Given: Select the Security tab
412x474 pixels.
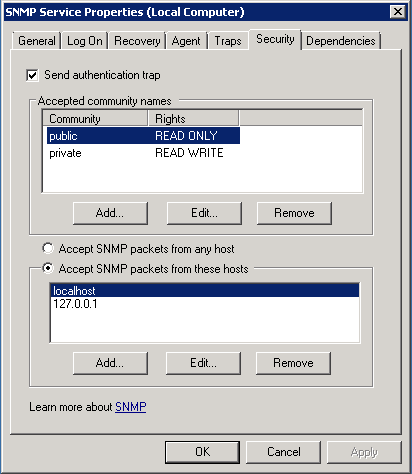Looking at the screenshot, I should 275,39.
